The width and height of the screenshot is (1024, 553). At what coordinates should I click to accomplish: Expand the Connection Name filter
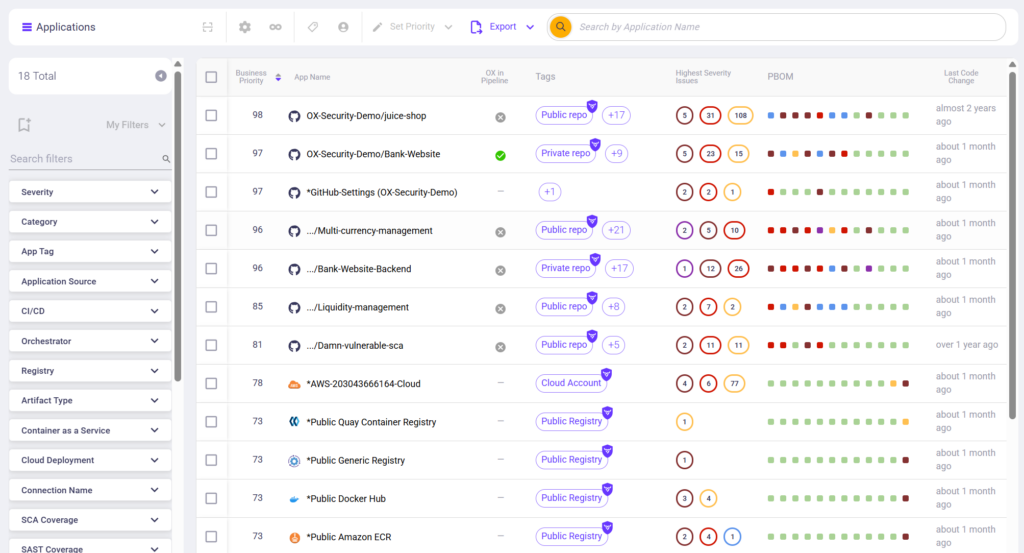90,490
